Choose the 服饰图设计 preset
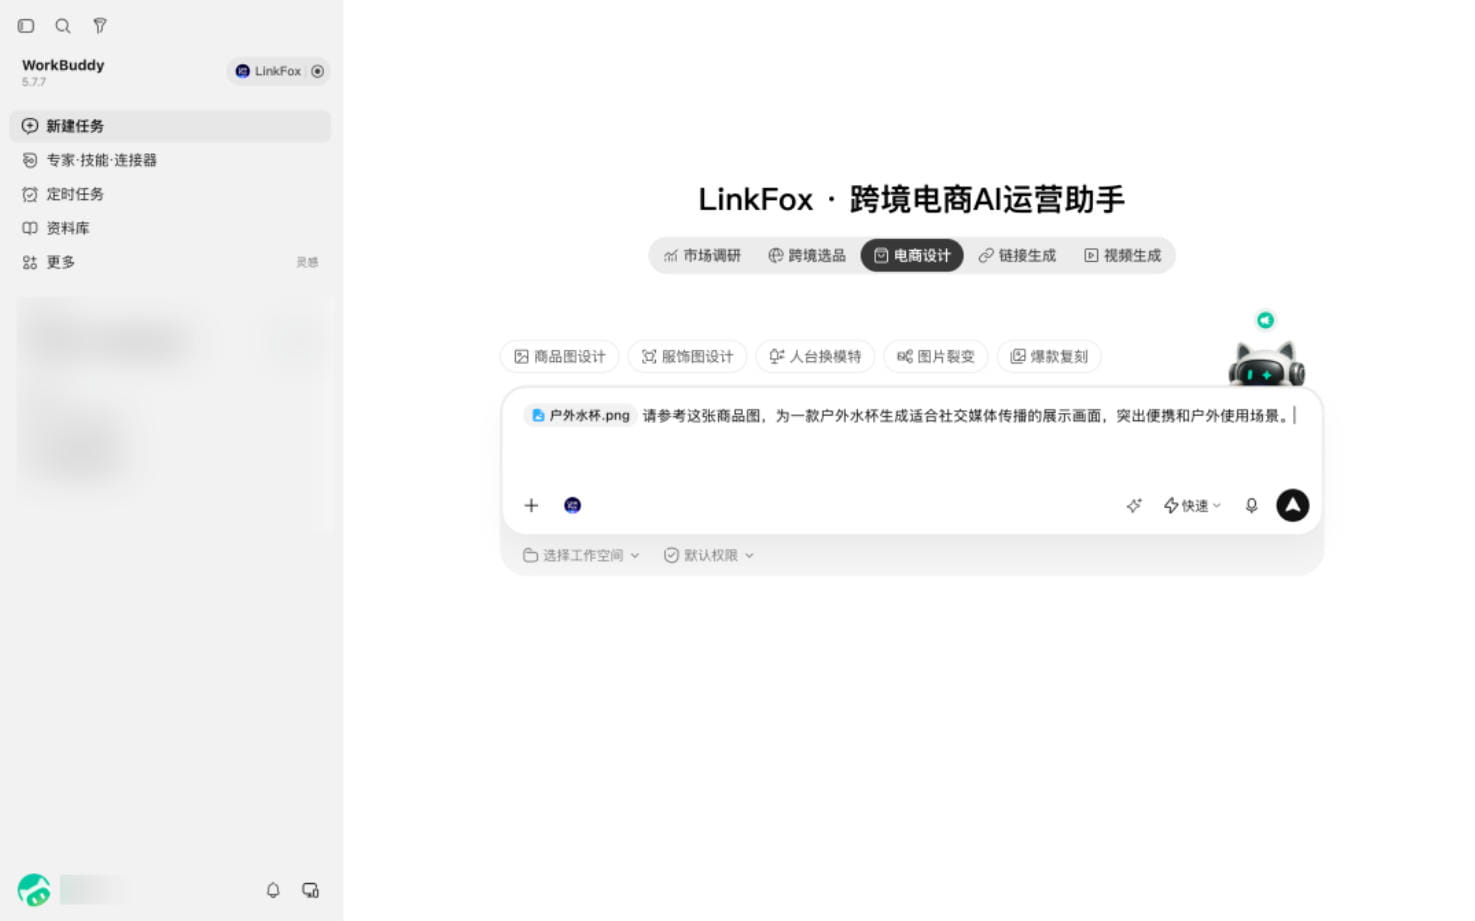Screen dimensions: 1475x921 pos(687,357)
